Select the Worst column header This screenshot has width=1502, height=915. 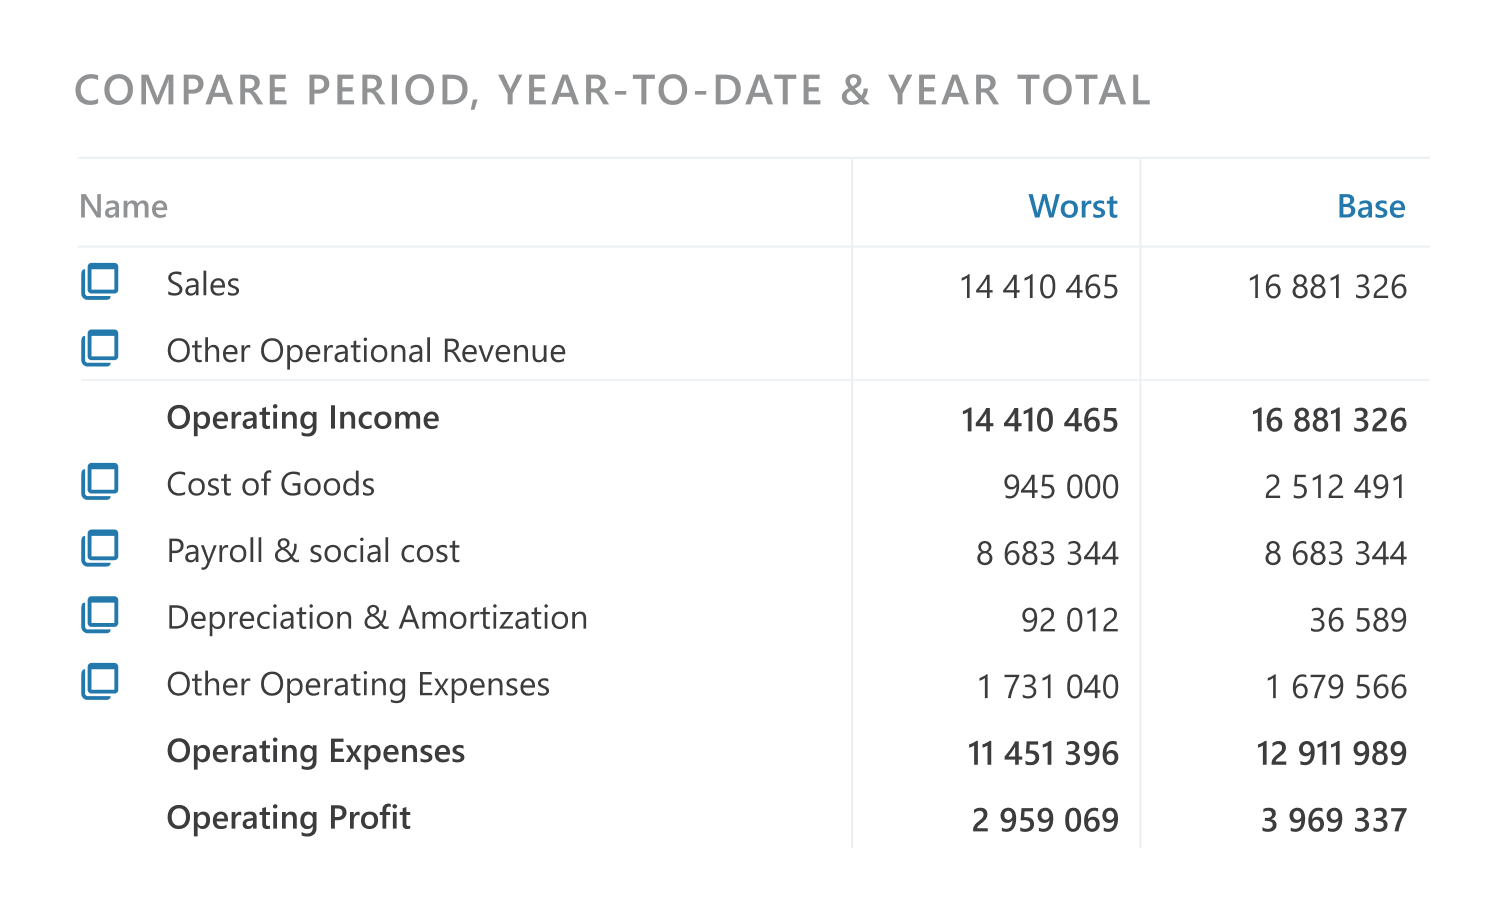click(x=1073, y=206)
